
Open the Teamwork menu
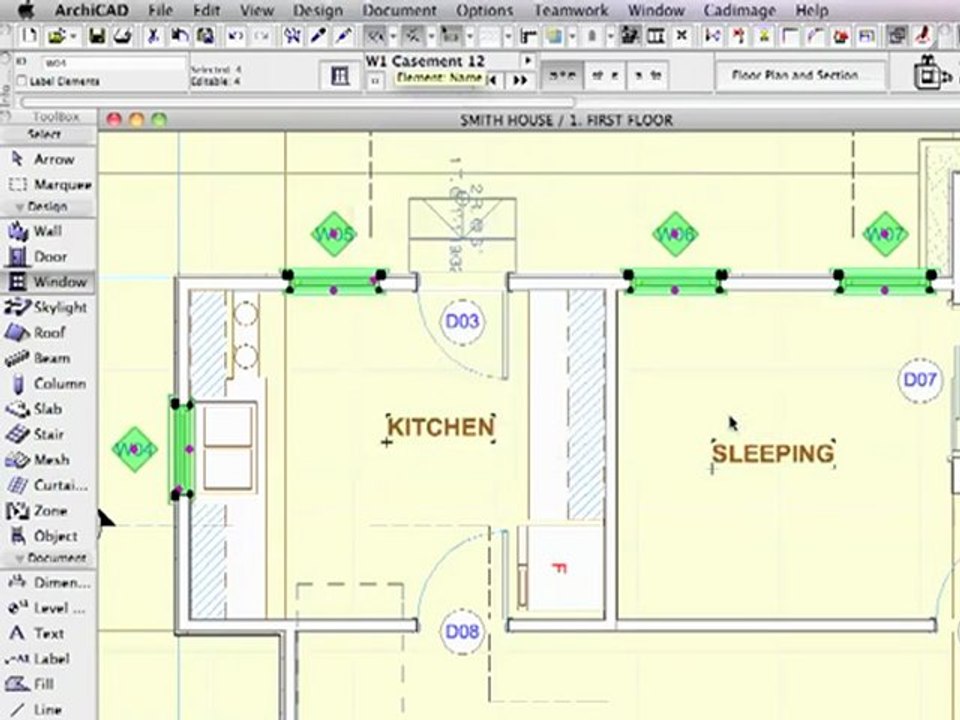[571, 10]
